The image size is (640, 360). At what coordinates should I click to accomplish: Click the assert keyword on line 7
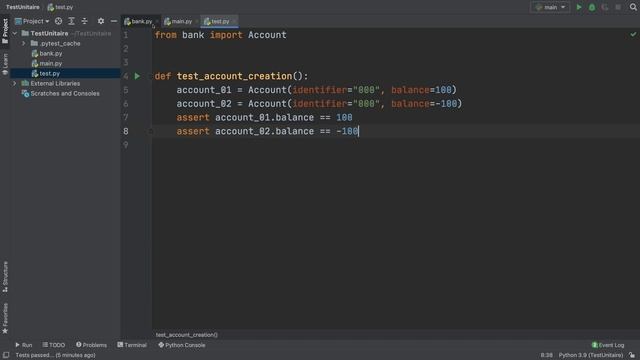pos(193,118)
